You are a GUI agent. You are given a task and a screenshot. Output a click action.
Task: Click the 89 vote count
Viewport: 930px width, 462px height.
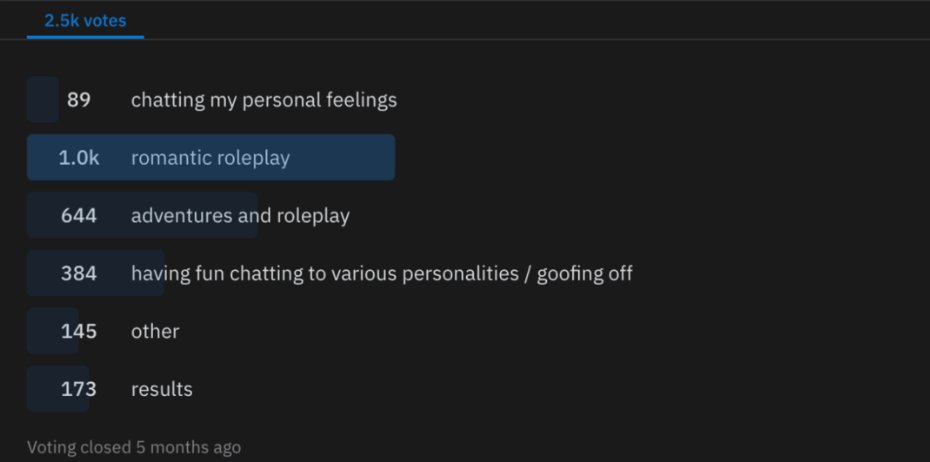79,100
